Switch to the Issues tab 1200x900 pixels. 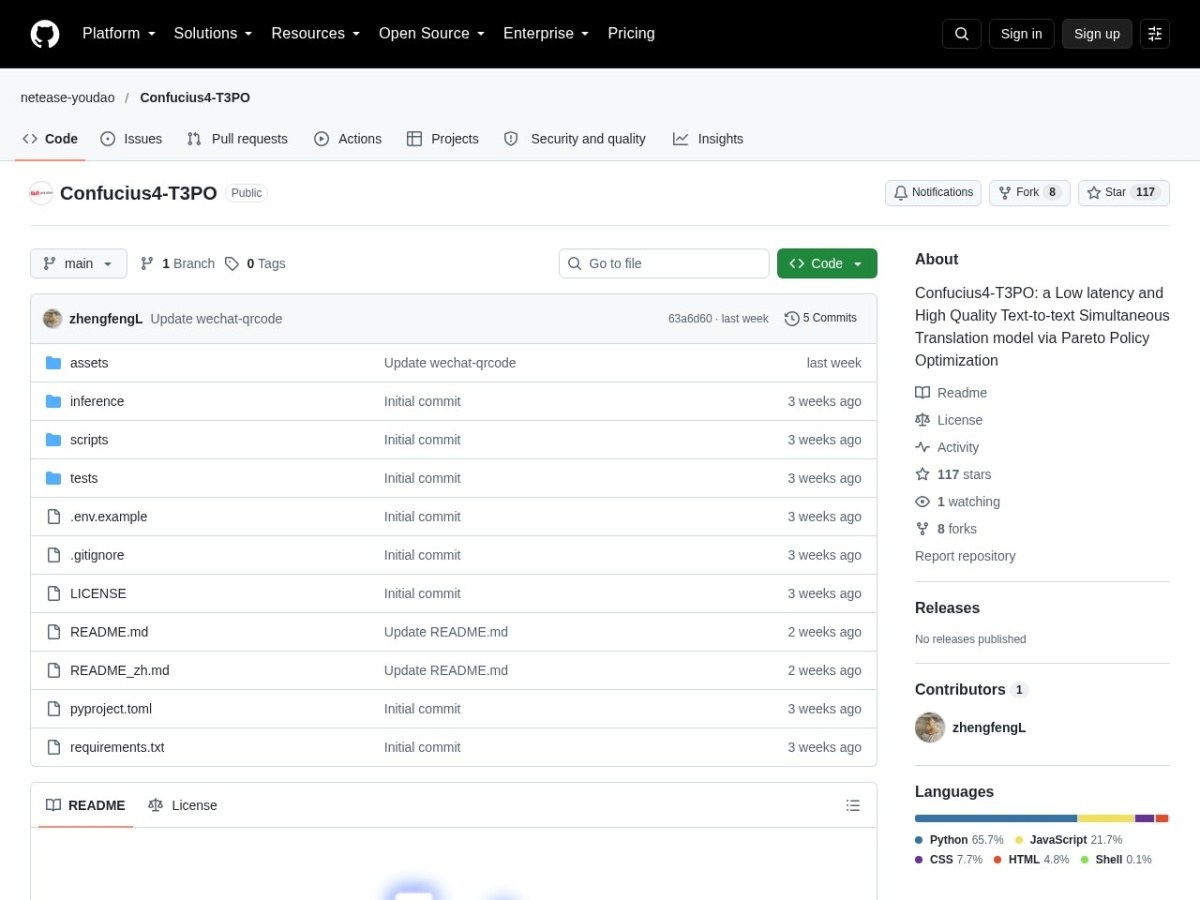(x=131, y=139)
